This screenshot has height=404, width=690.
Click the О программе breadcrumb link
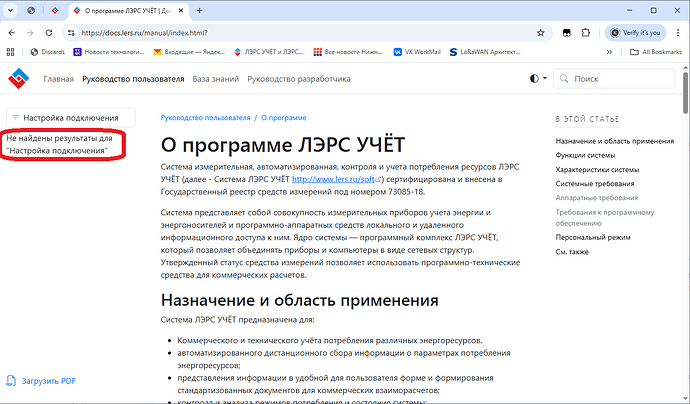[284, 118]
